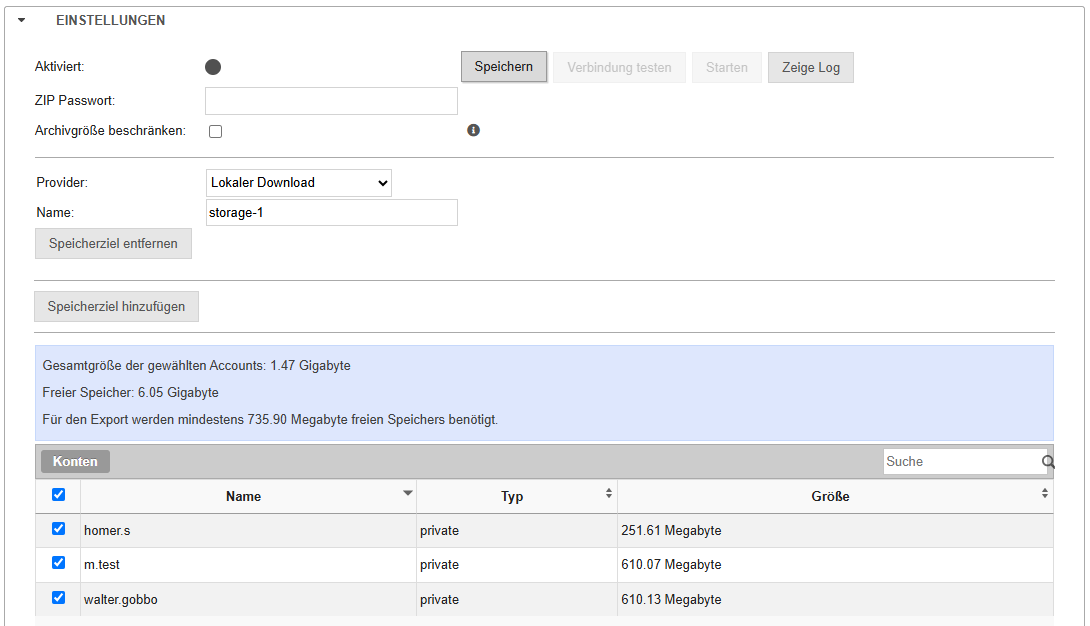Sort accounts by Typ column arrows
The height and width of the screenshot is (626, 1090).
tap(609, 494)
